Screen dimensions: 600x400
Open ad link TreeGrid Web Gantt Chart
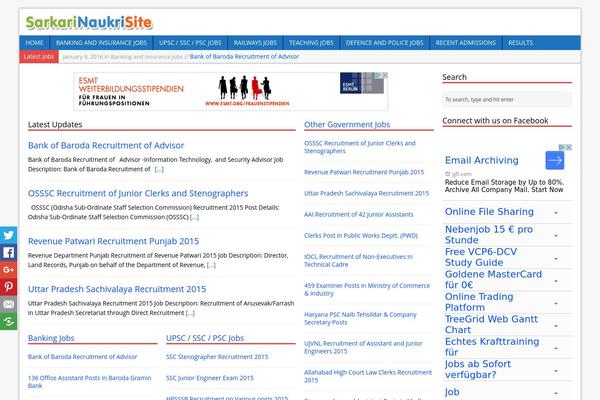point(491,324)
